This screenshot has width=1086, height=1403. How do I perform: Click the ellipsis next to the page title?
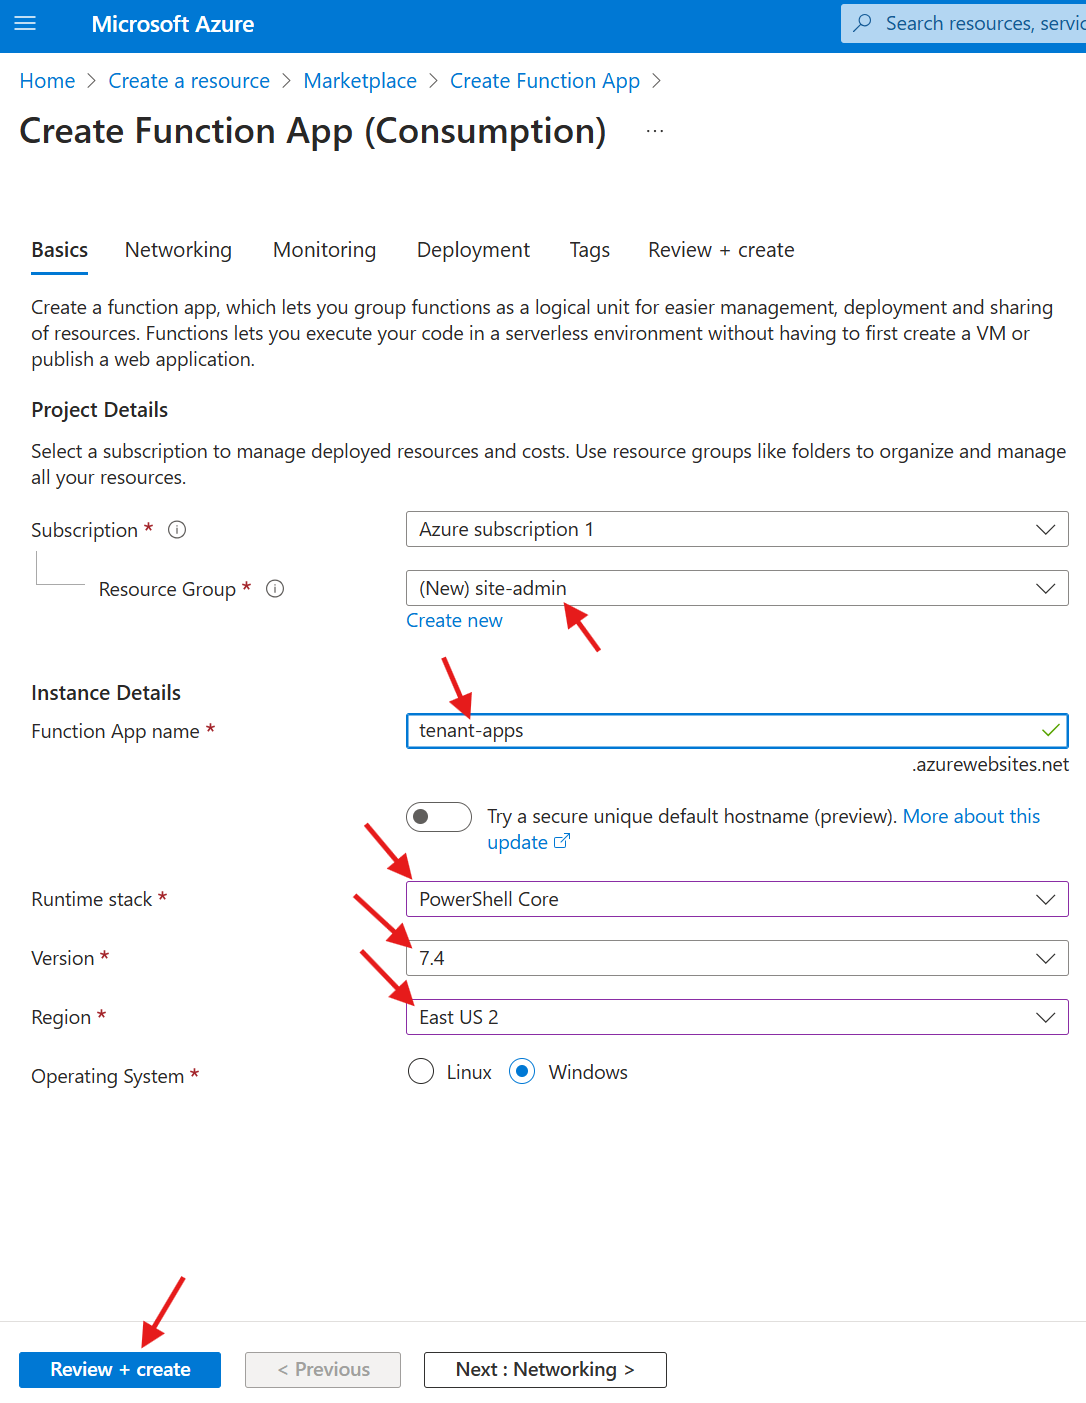(x=655, y=130)
